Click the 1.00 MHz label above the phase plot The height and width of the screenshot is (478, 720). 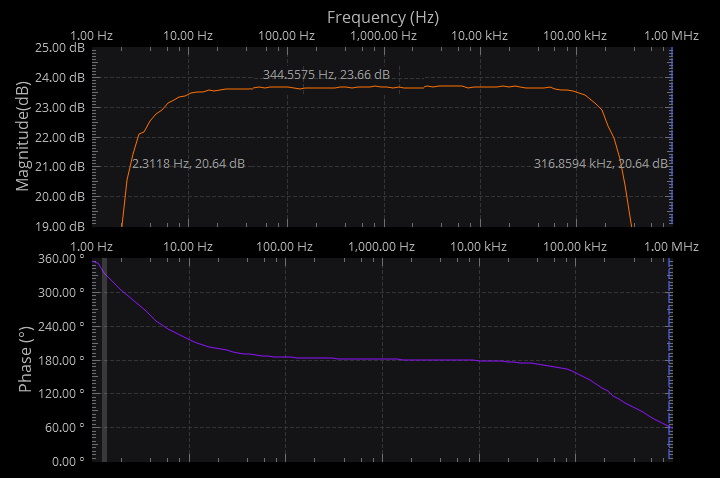tap(671, 247)
